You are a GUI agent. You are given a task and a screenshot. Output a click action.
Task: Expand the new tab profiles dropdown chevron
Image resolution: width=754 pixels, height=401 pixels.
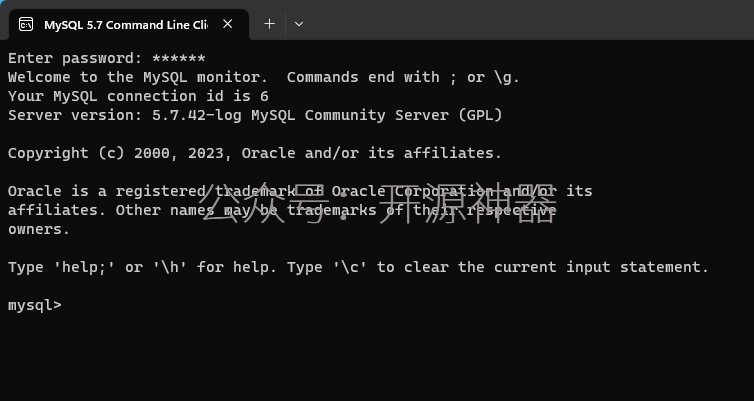299,24
